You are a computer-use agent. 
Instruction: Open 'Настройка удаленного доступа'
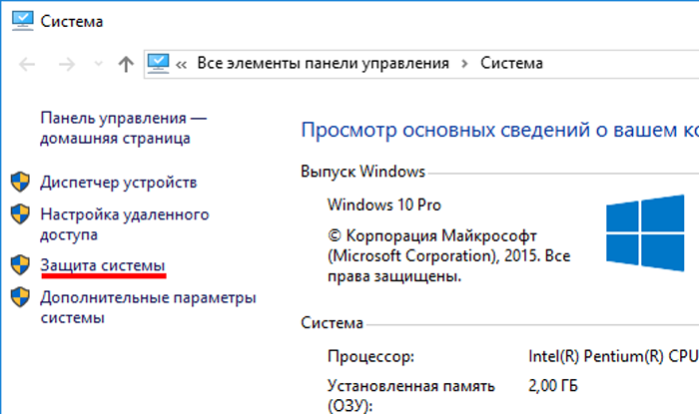[125, 224]
